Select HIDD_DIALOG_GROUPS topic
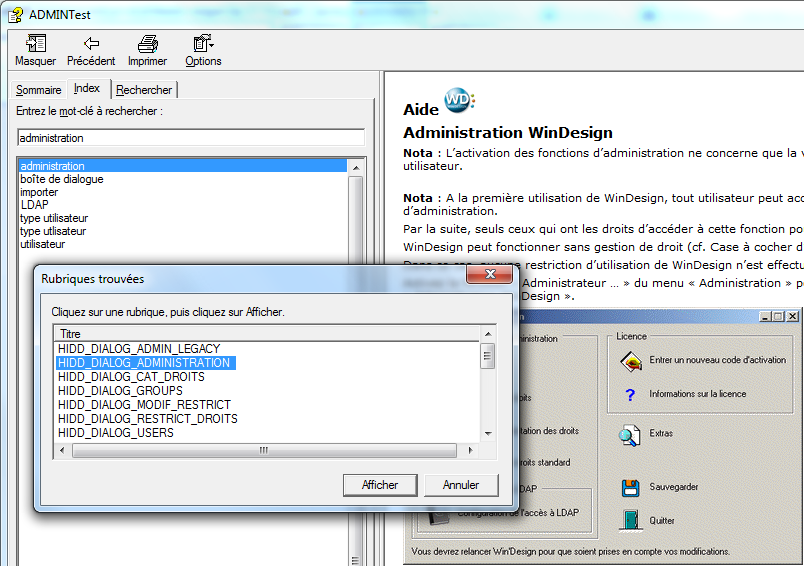Screen dimensions: 804x566 pos(120,391)
